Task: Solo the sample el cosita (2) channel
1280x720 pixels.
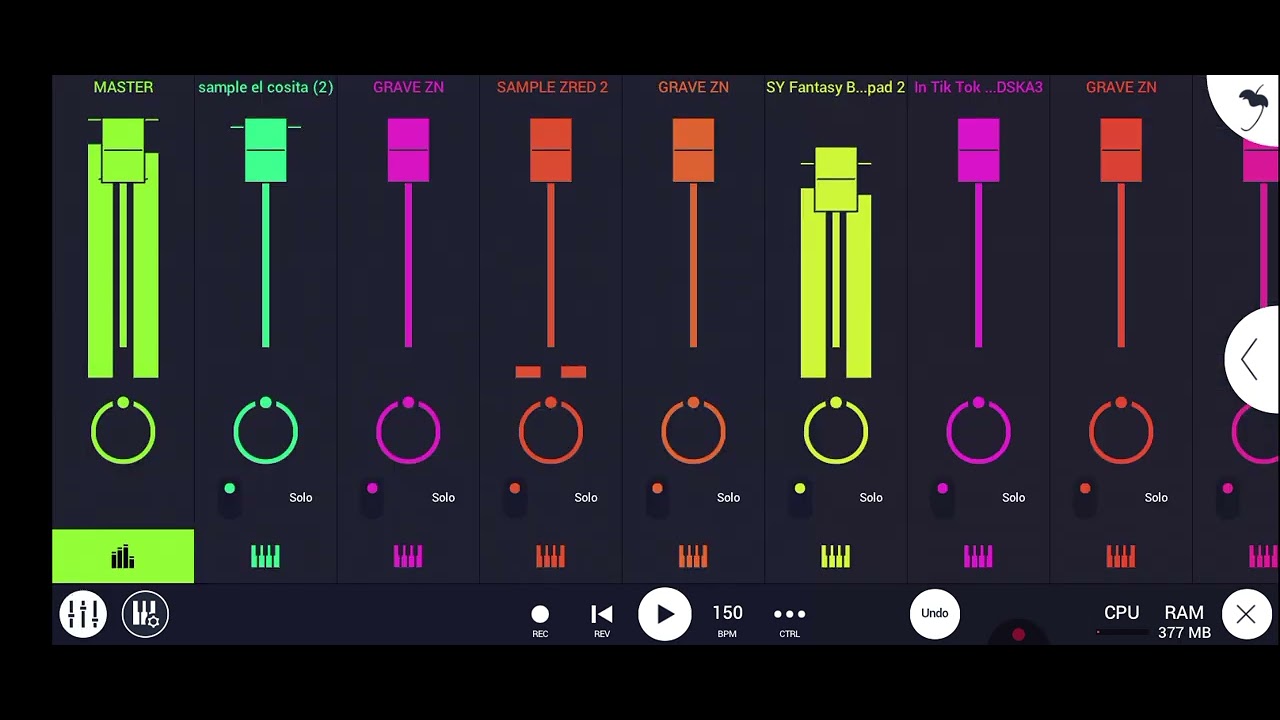Action: [301, 497]
